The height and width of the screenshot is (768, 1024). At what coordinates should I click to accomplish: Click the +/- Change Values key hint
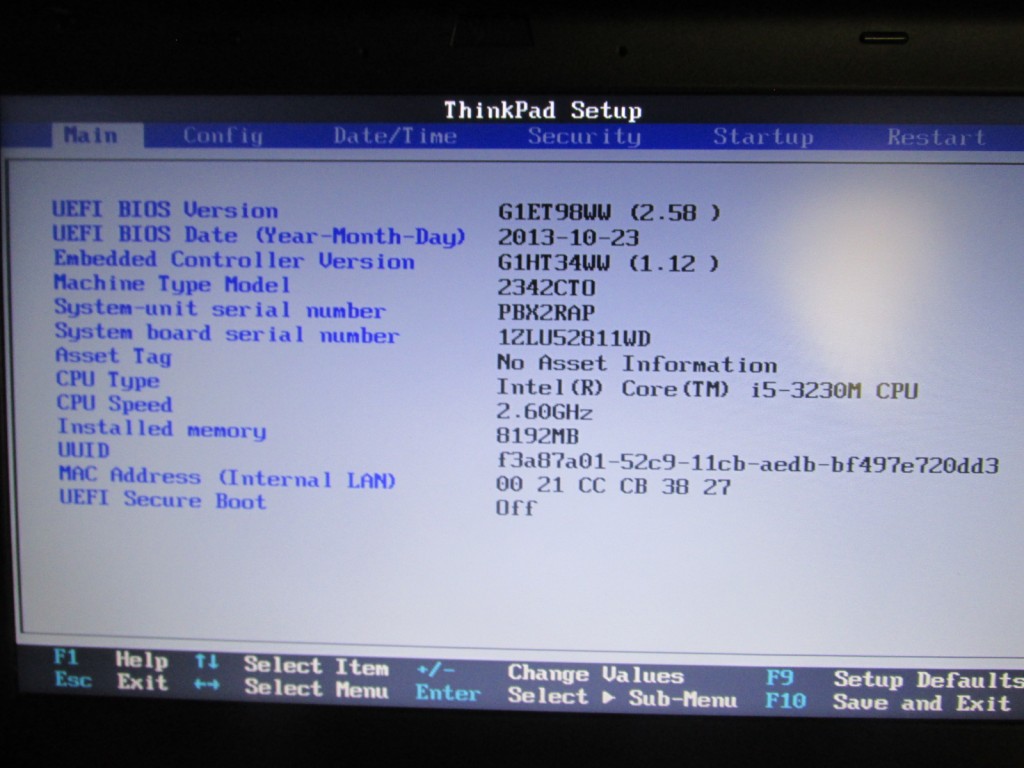pos(435,668)
